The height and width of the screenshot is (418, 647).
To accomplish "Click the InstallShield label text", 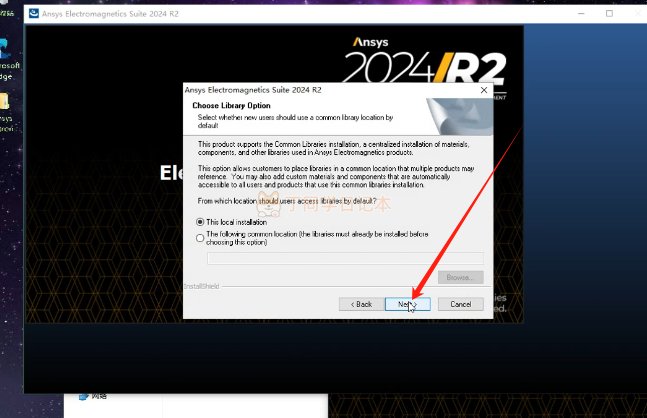I will [201, 286].
